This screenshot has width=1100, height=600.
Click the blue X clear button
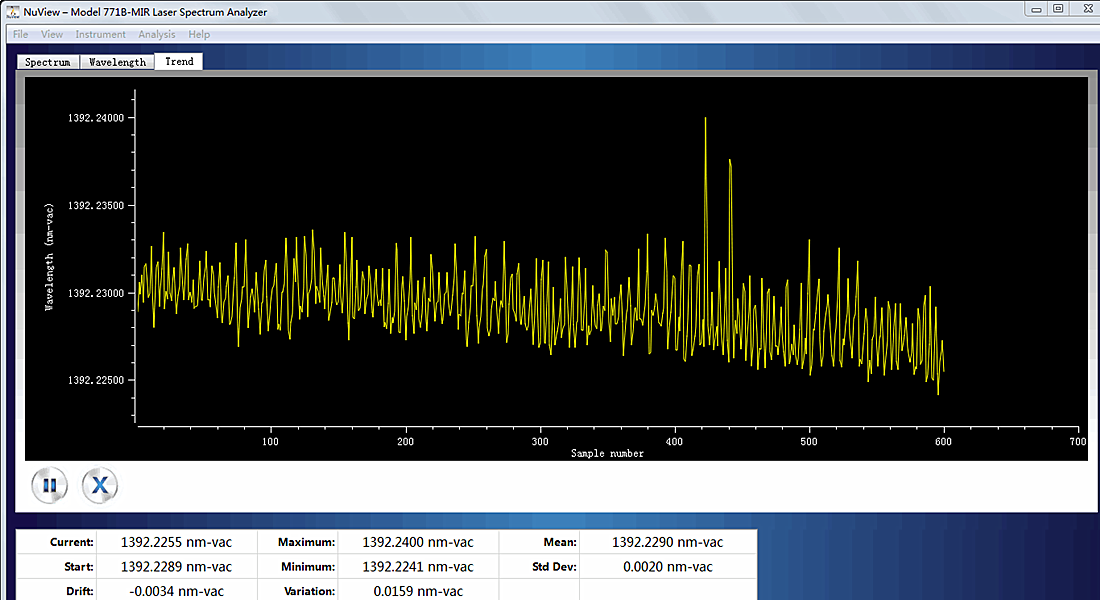99,486
